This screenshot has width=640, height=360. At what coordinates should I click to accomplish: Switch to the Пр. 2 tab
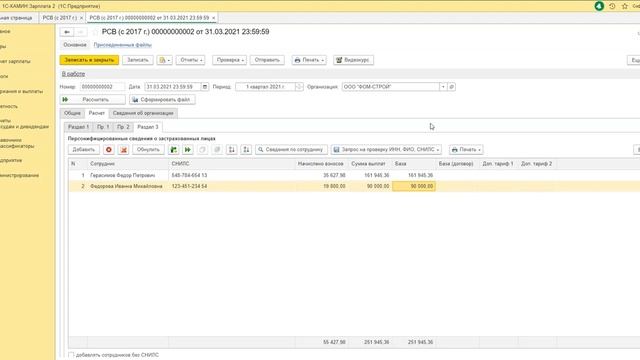[x=123, y=127]
